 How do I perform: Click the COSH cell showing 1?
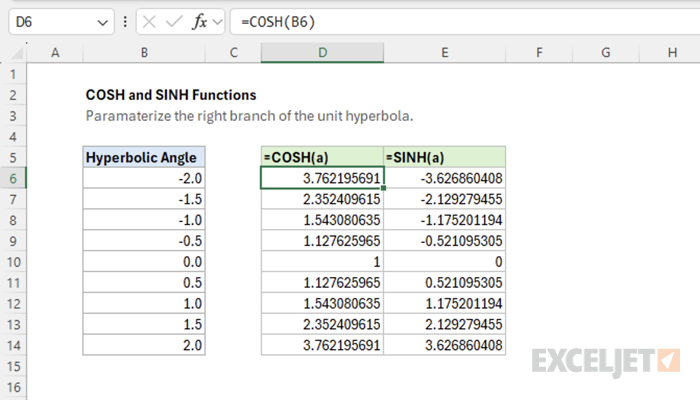(322, 262)
